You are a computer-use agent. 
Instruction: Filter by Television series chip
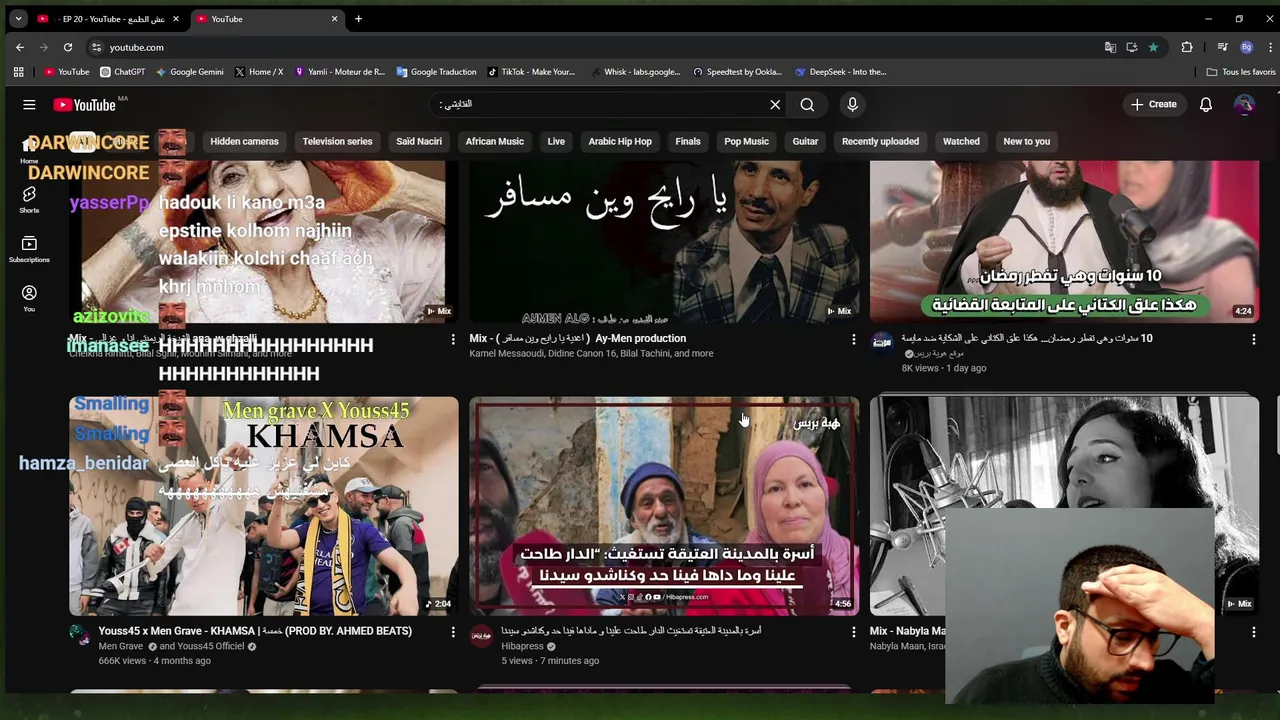tap(337, 141)
